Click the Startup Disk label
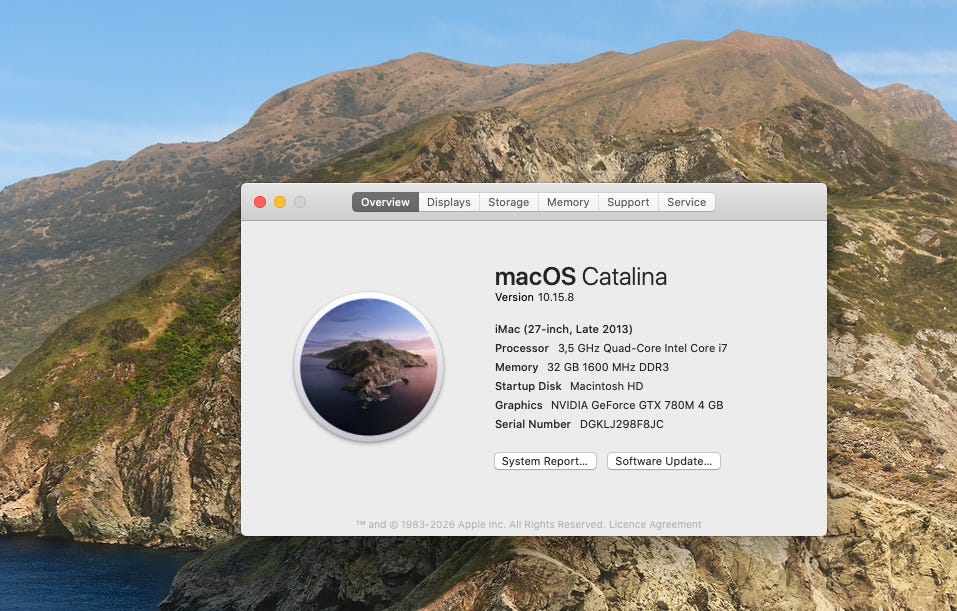This screenshot has height=611, width=957. tap(528, 386)
